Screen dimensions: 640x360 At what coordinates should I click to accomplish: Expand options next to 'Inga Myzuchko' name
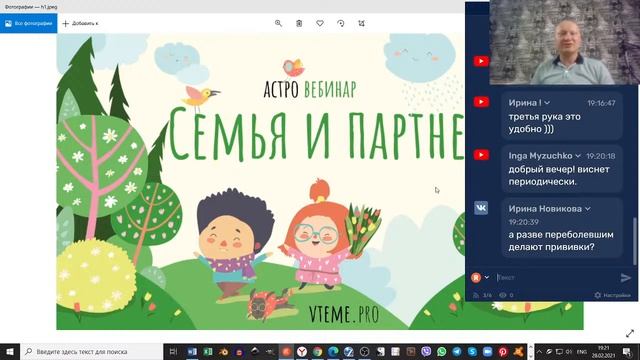coord(578,156)
